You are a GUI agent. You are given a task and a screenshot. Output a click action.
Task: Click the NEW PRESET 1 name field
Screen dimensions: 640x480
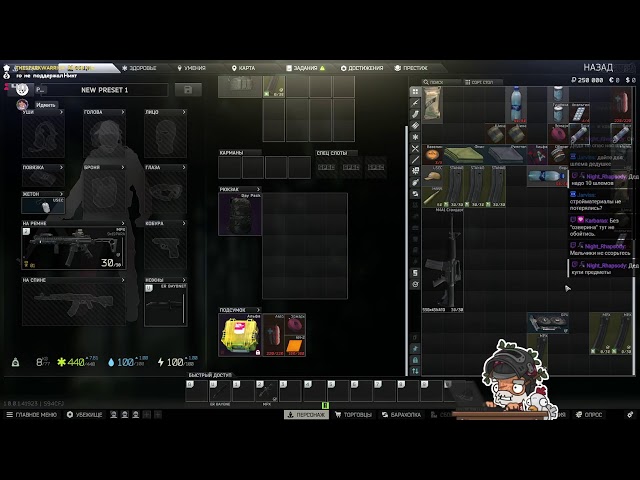click(104, 90)
